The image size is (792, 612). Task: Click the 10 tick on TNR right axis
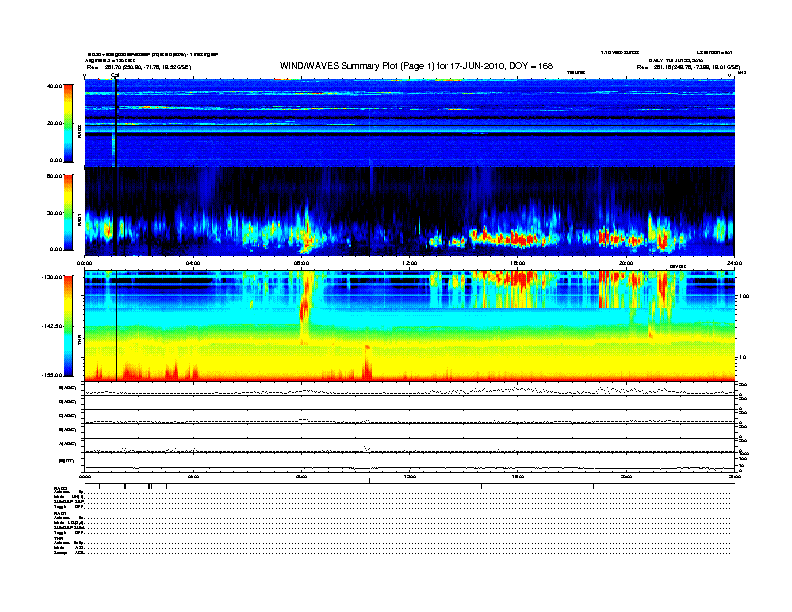[x=742, y=357]
